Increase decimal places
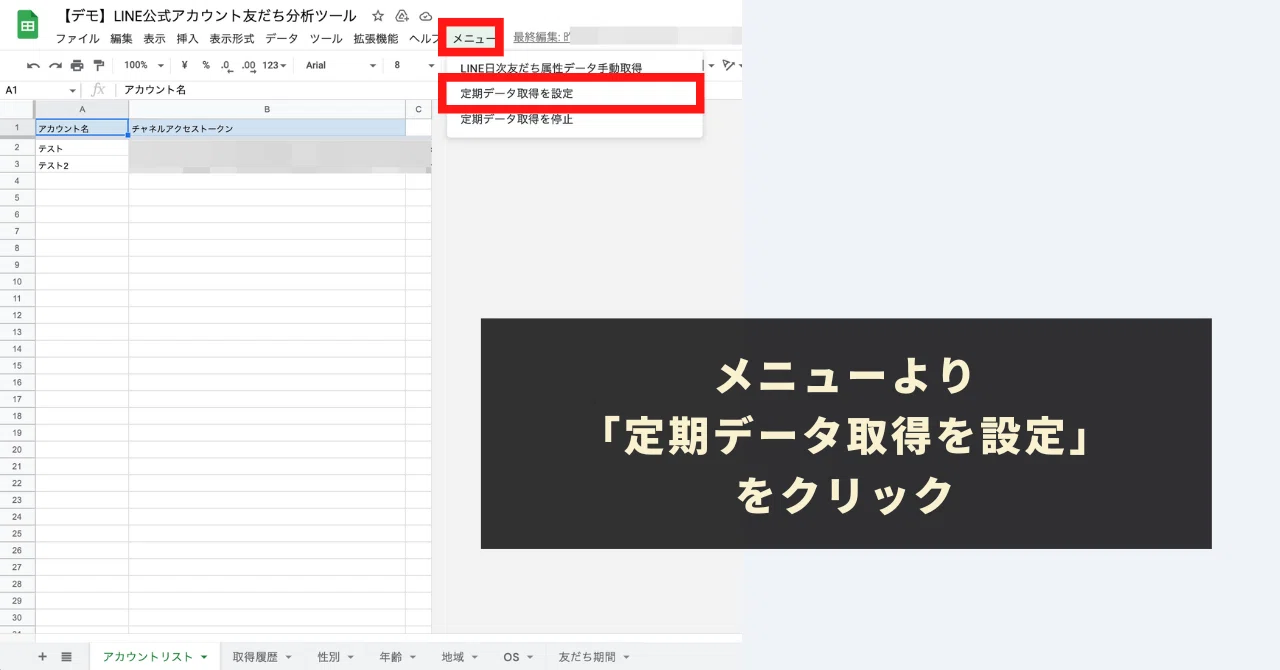The image size is (1280, 670). tap(248, 66)
